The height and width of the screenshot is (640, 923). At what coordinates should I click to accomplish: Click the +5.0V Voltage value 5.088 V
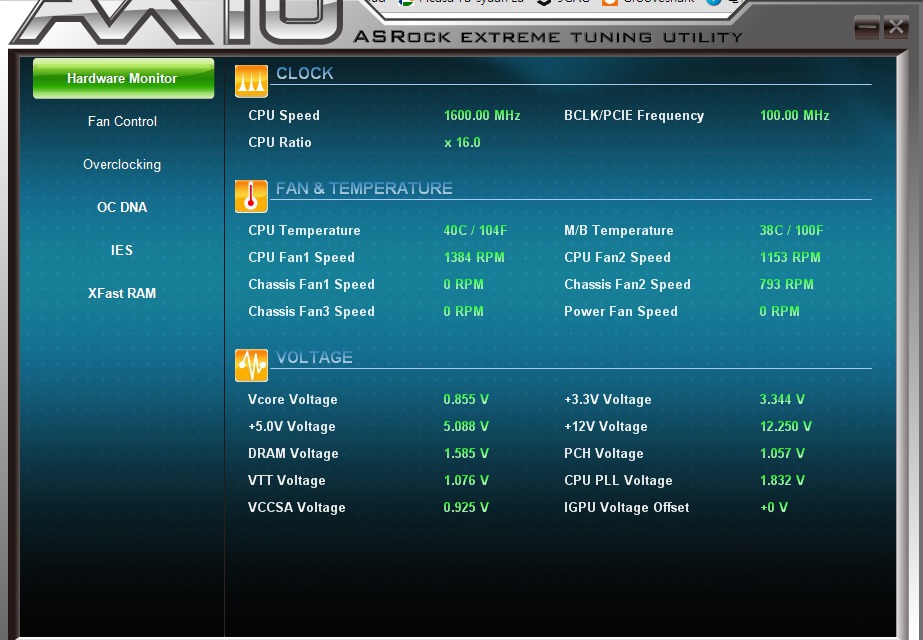click(x=466, y=426)
